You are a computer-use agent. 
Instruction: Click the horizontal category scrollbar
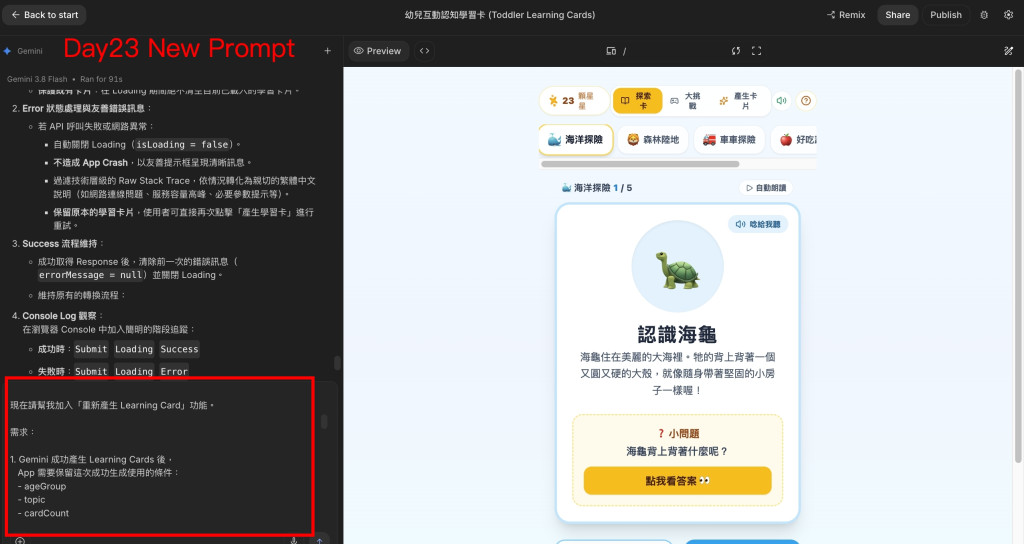(640, 165)
